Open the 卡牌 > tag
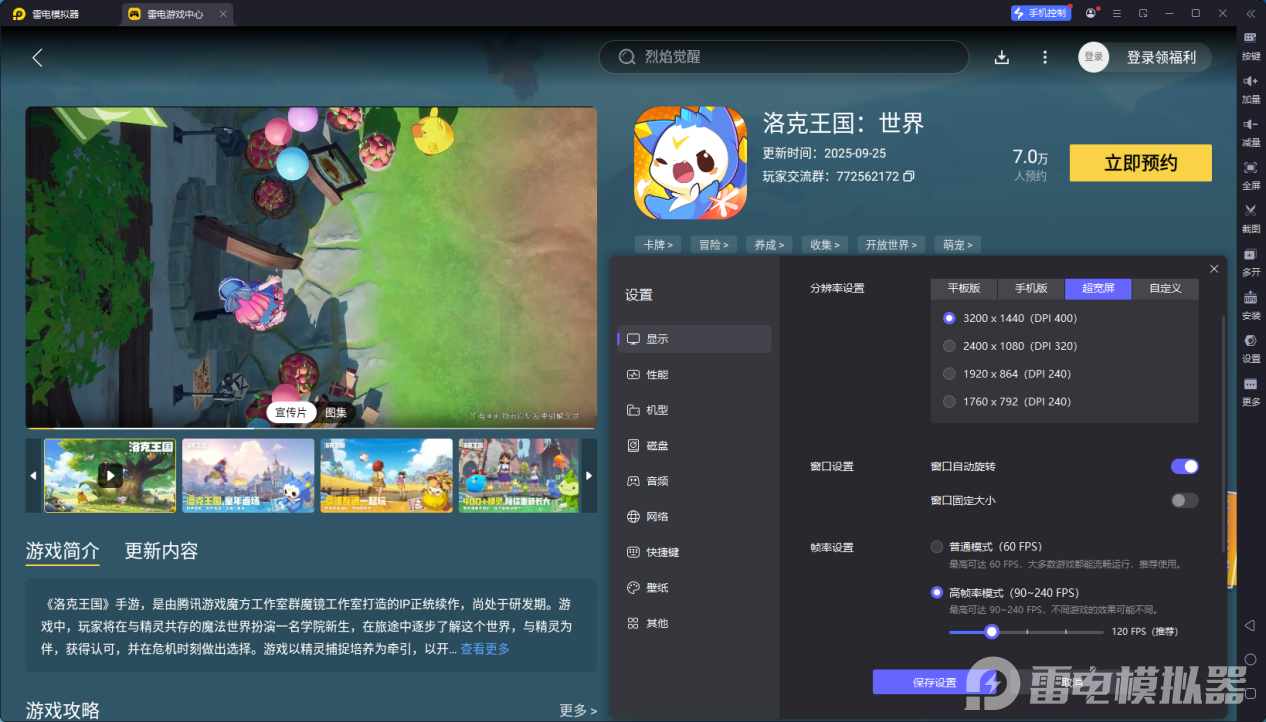 coord(657,244)
